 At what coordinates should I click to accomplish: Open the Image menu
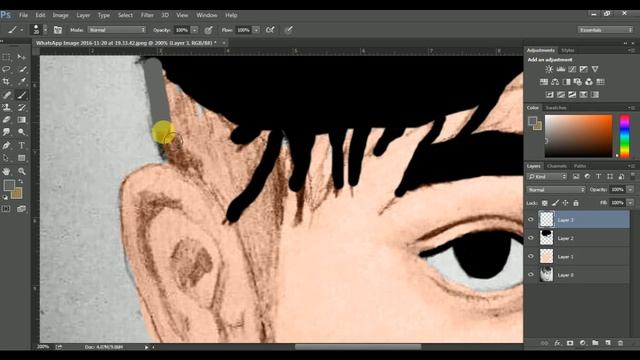pyautogui.click(x=60, y=15)
